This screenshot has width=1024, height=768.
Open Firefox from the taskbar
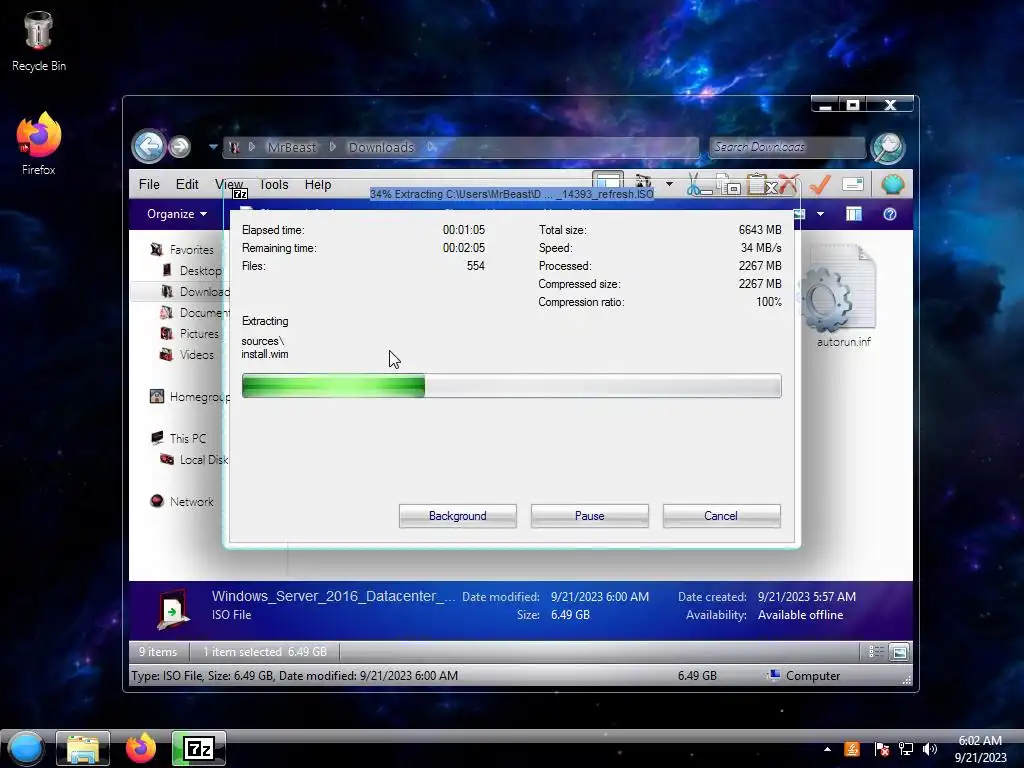[x=140, y=748]
